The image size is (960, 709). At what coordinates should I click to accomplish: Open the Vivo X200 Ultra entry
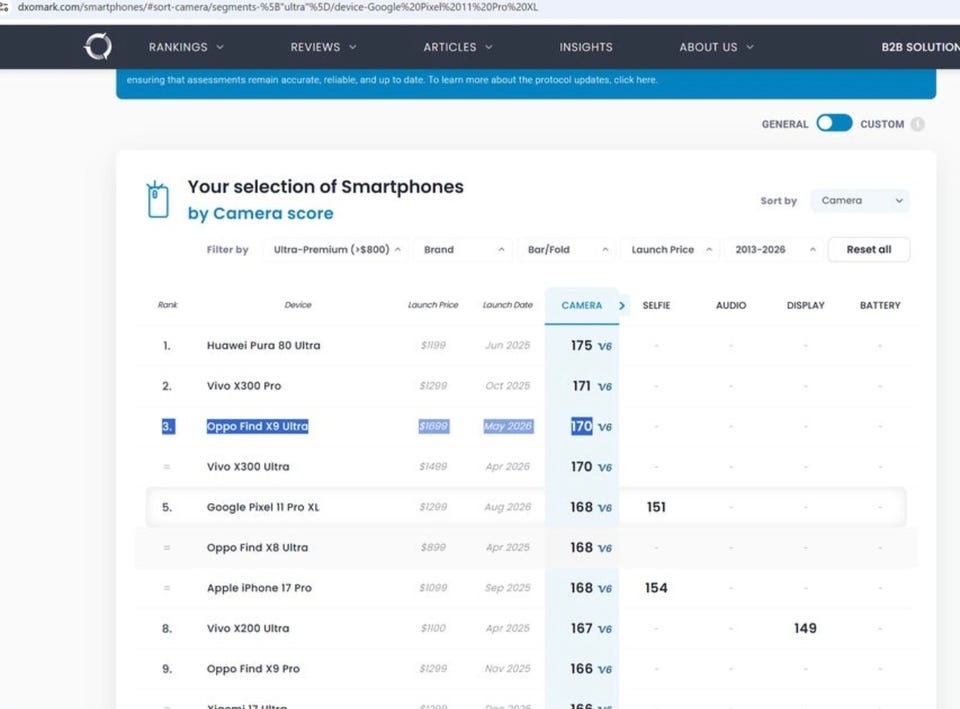pos(248,628)
